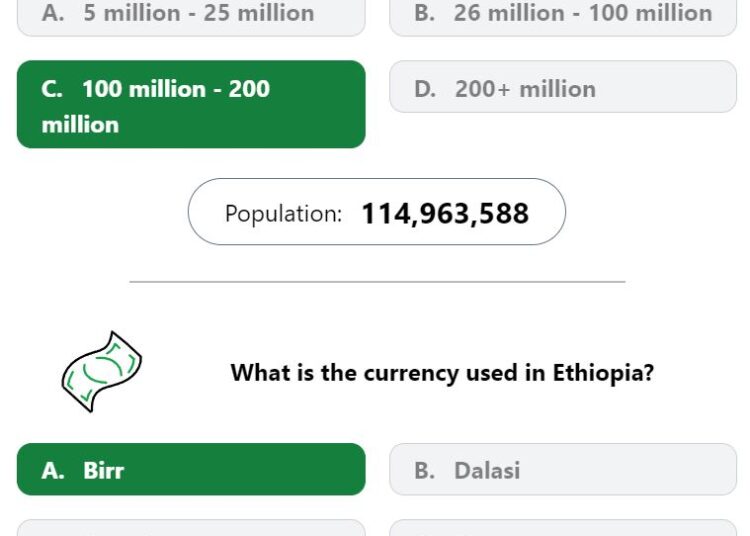
Task: Click the population figure 114,963,588
Action: (445, 213)
